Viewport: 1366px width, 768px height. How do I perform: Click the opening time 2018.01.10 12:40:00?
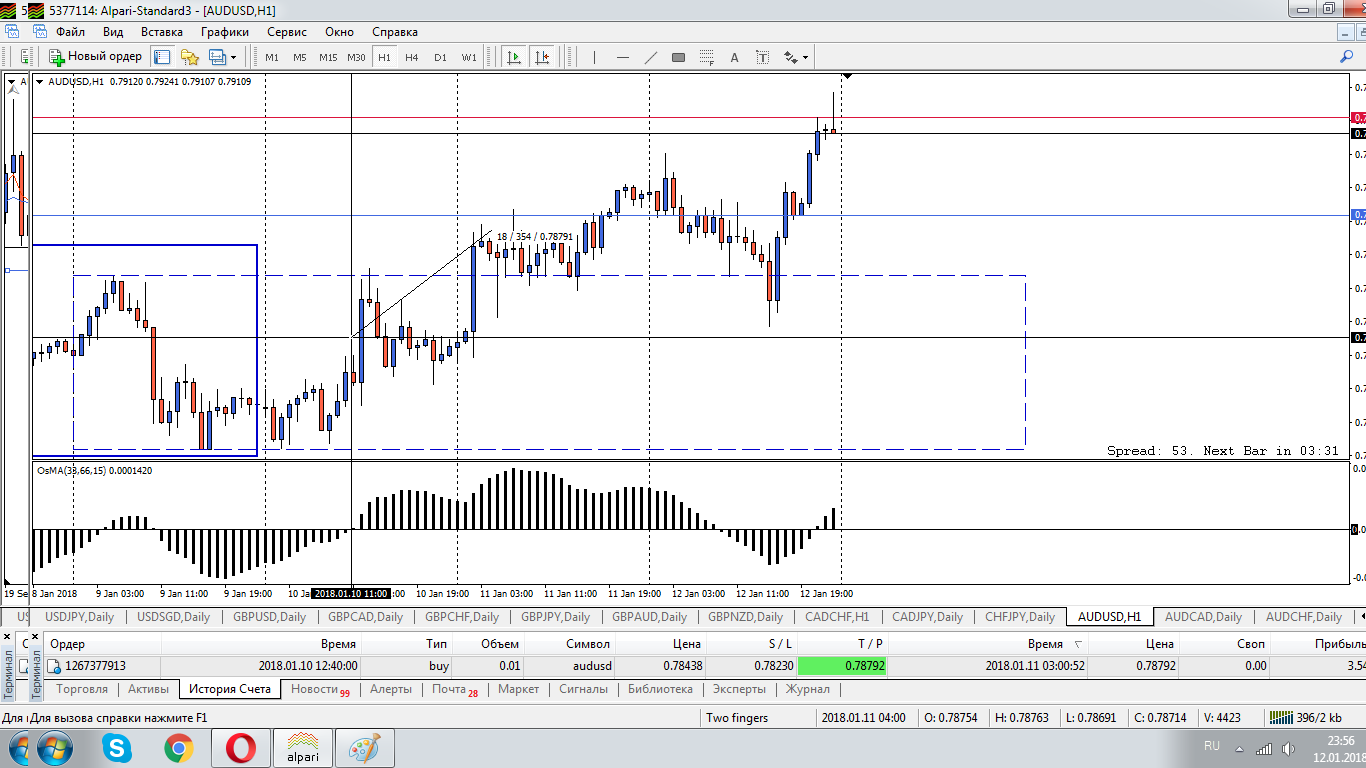pos(308,665)
